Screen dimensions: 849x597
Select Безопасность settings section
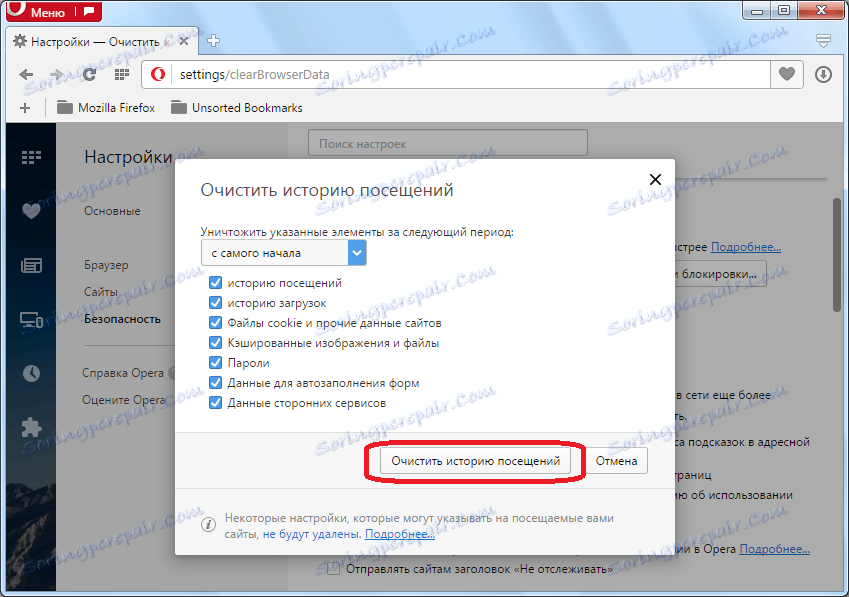pos(122,319)
